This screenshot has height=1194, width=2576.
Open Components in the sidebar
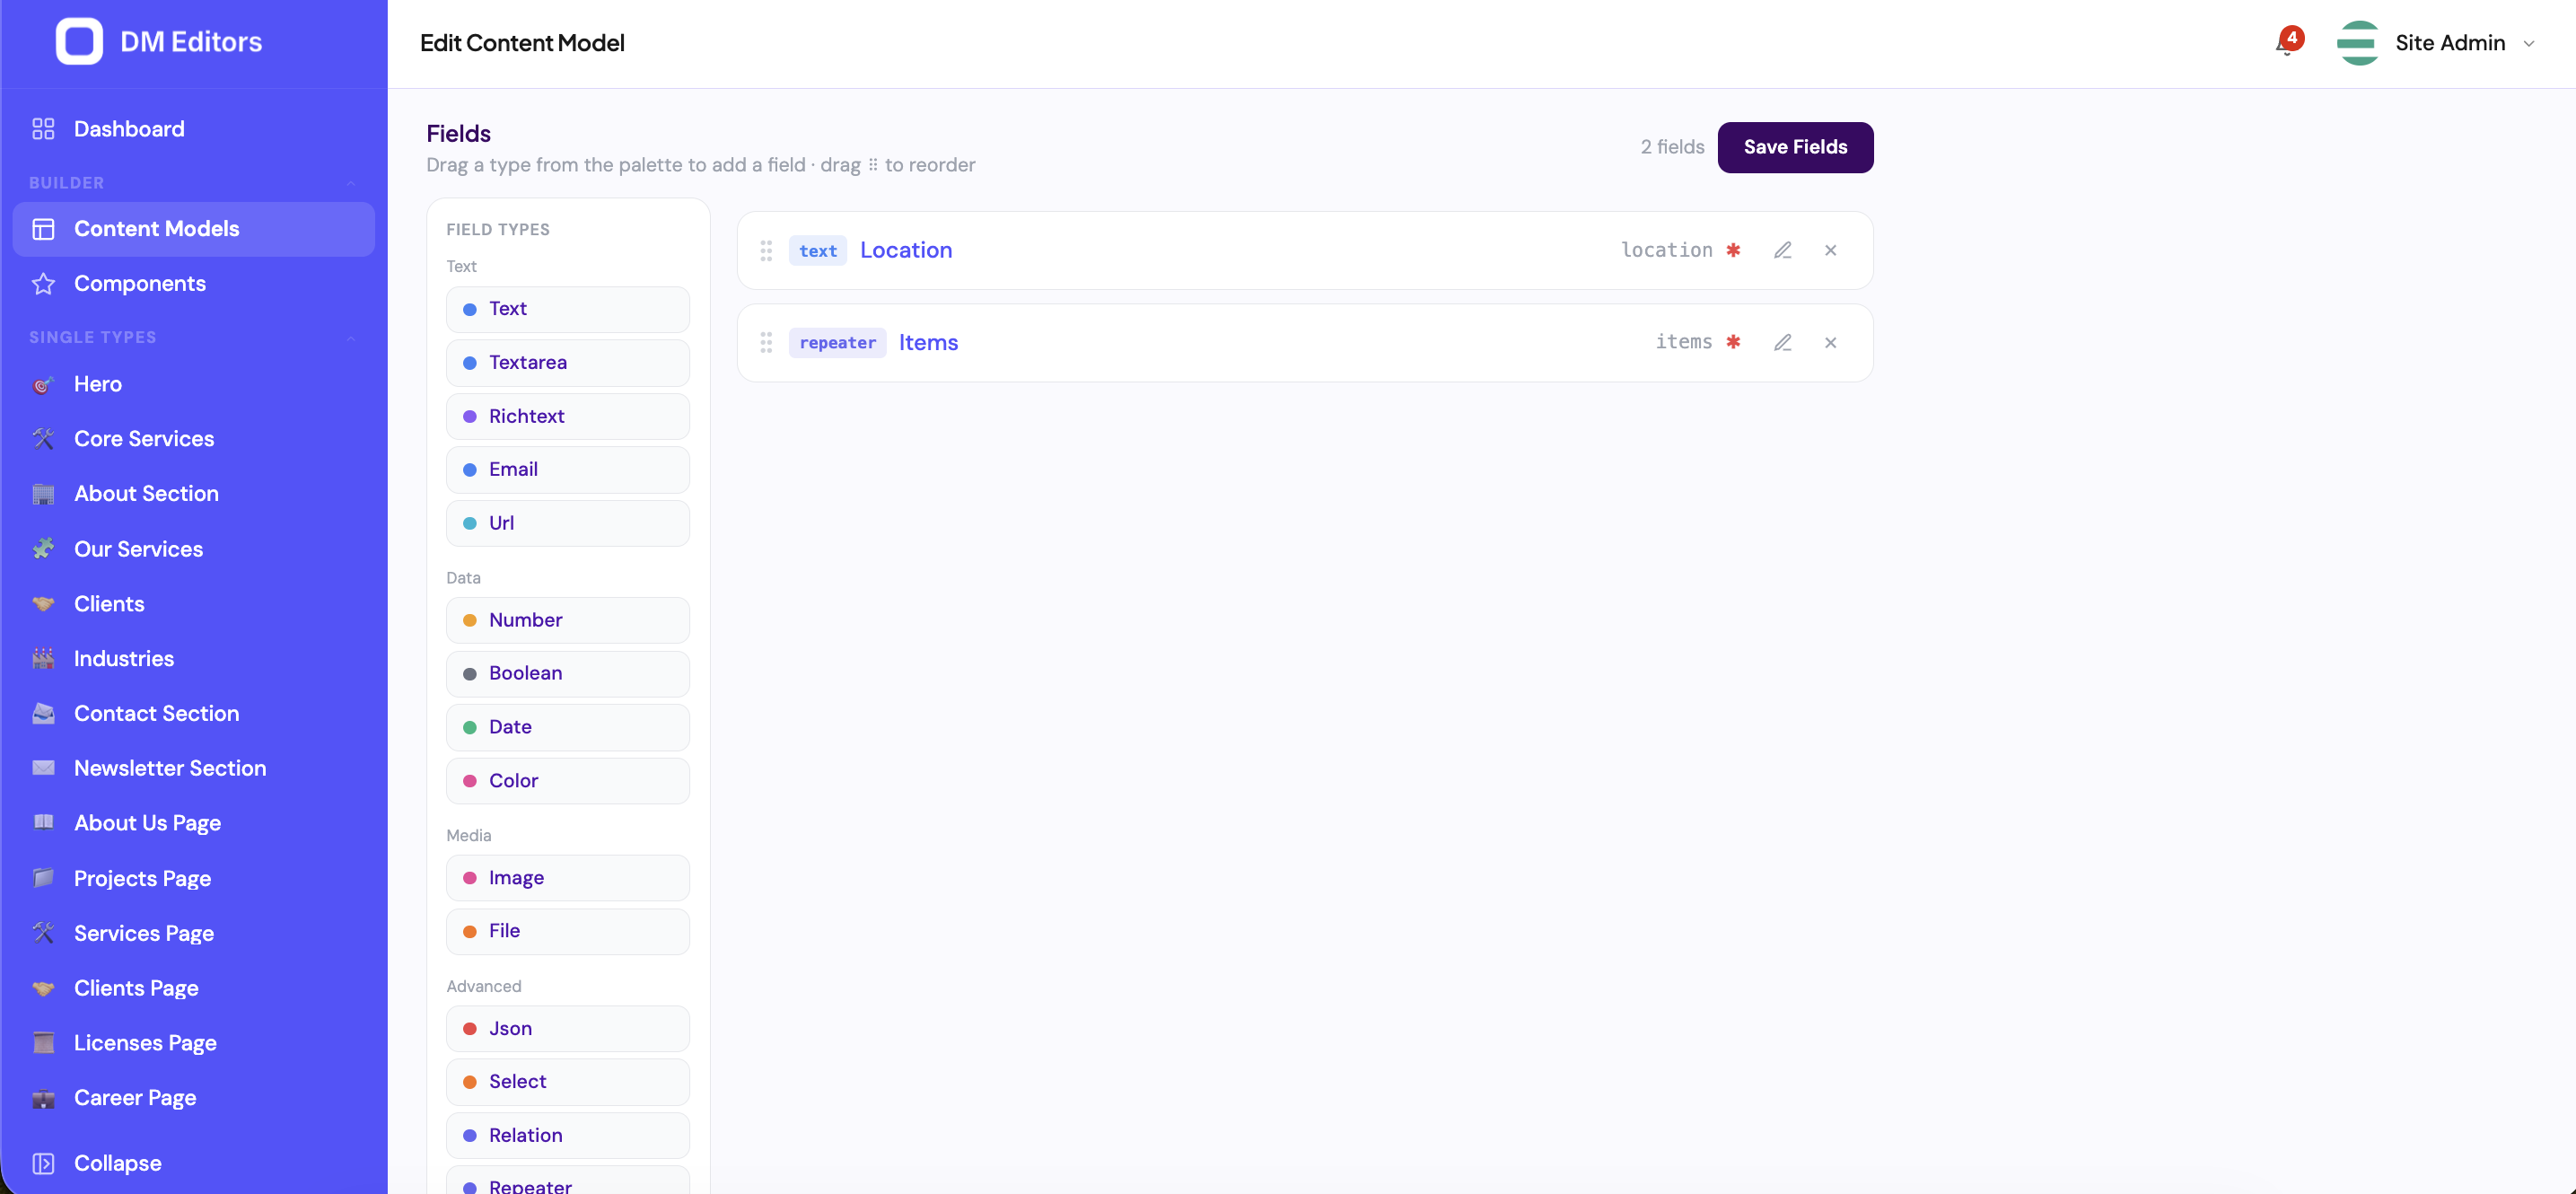point(194,284)
